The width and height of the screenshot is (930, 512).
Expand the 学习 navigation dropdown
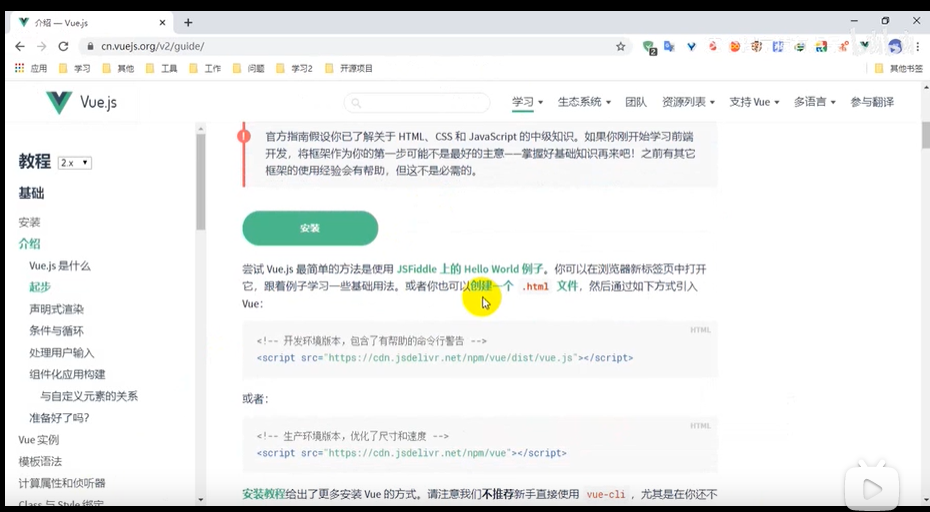tap(527, 102)
